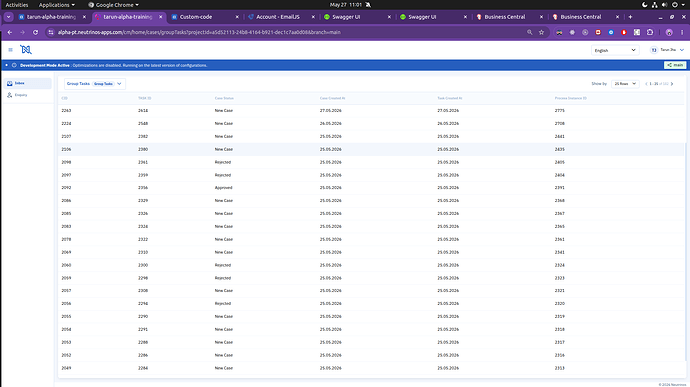
Task: Open the Enquiry sidebar item
Action: [x=28, y=95]
